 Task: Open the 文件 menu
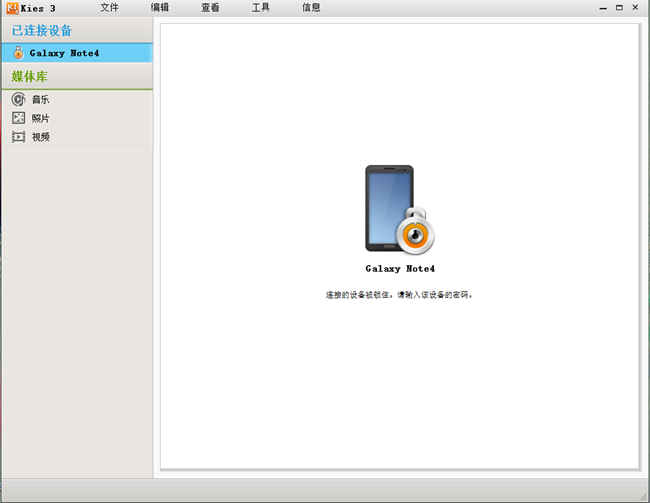(x=109, y=8)
